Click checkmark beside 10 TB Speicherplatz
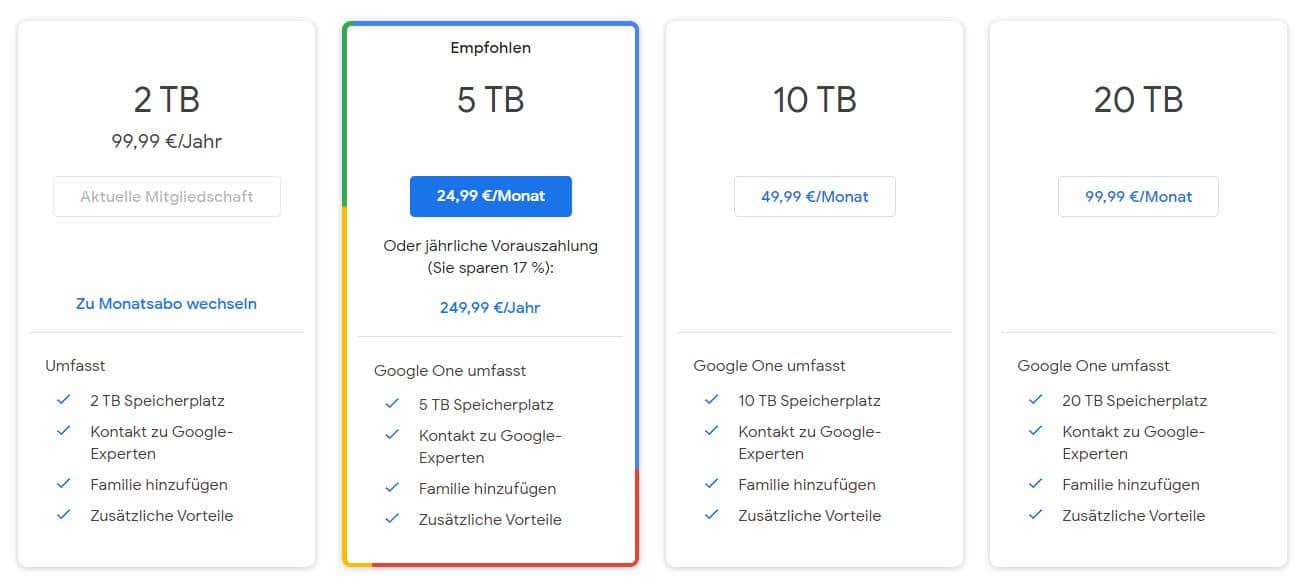 point(712,399)
